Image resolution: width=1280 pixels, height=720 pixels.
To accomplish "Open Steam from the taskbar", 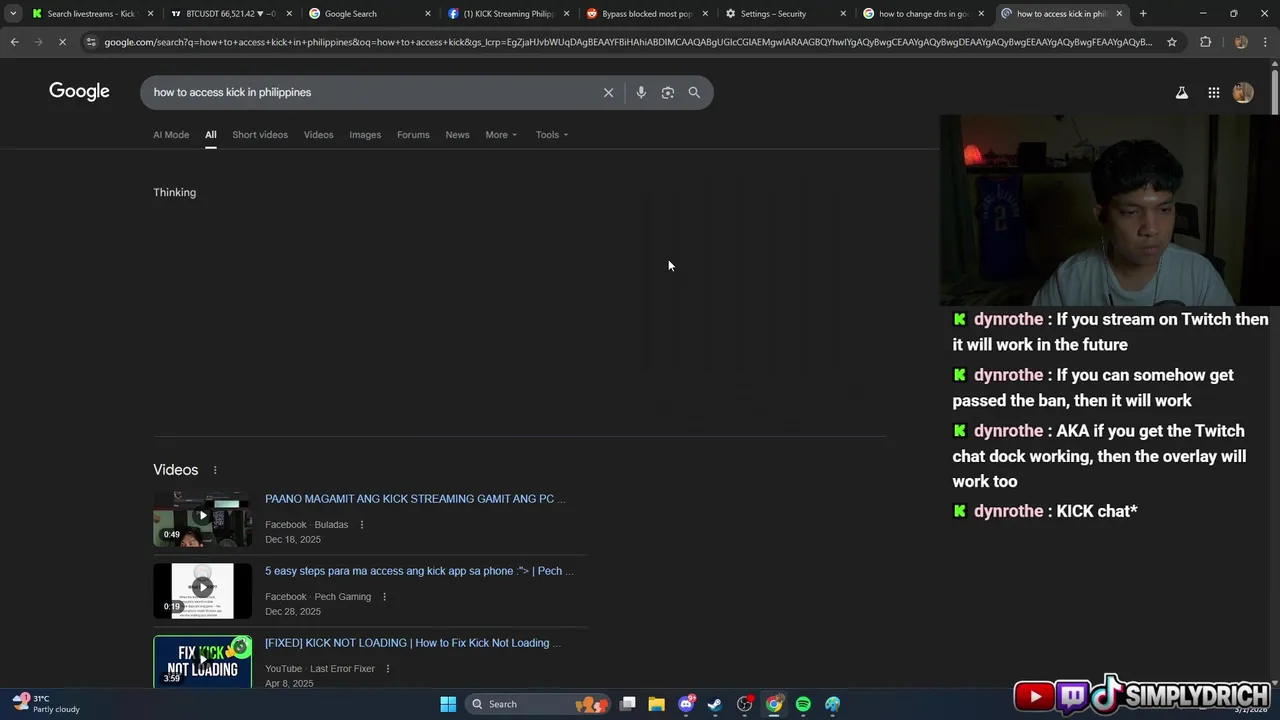I will coord(715,704).
